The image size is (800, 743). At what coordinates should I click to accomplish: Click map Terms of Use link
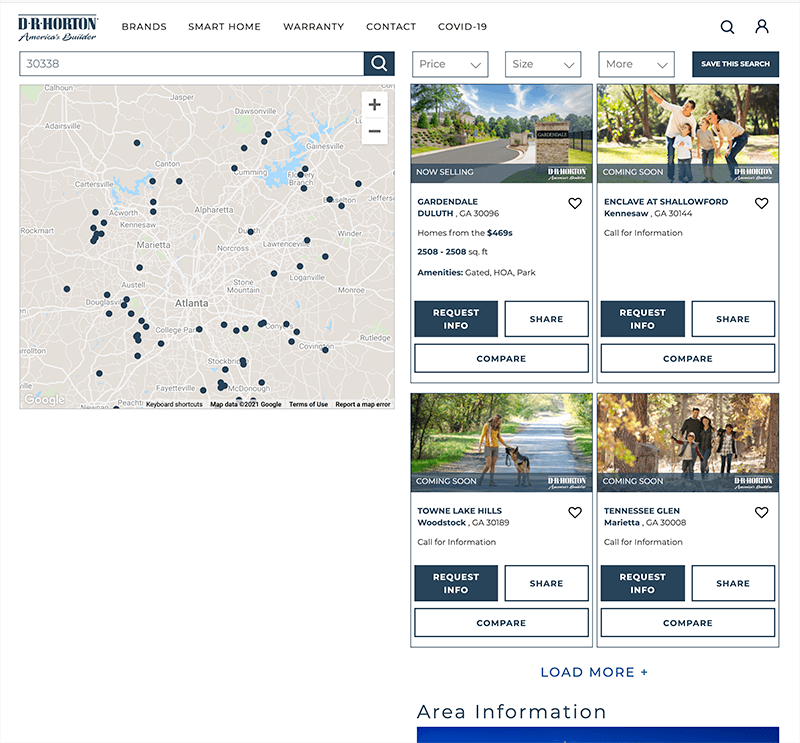coord(308,404)
